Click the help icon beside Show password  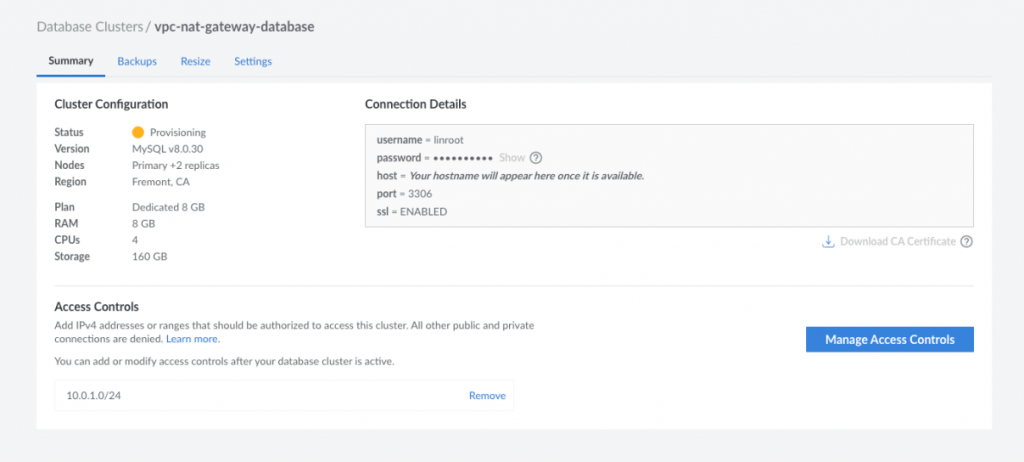point(536,158)
